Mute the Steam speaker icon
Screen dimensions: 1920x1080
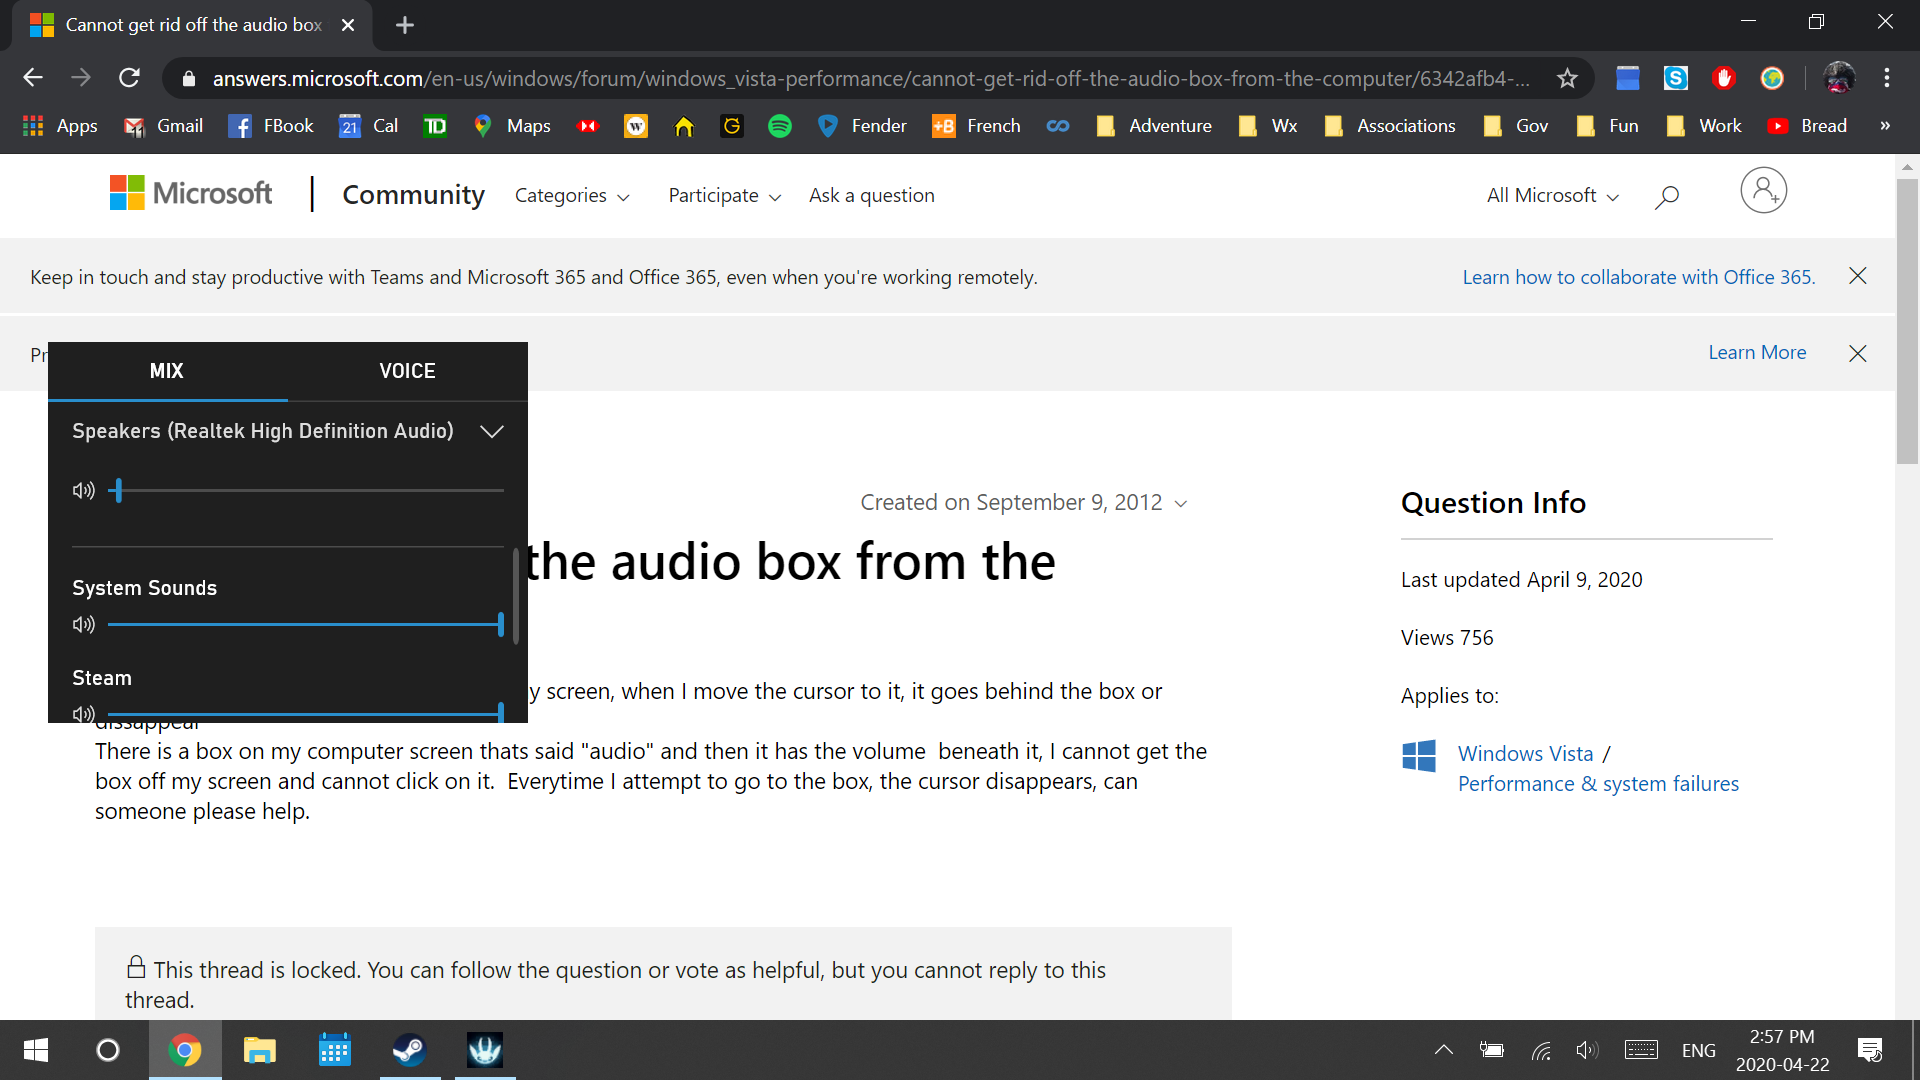84,714
